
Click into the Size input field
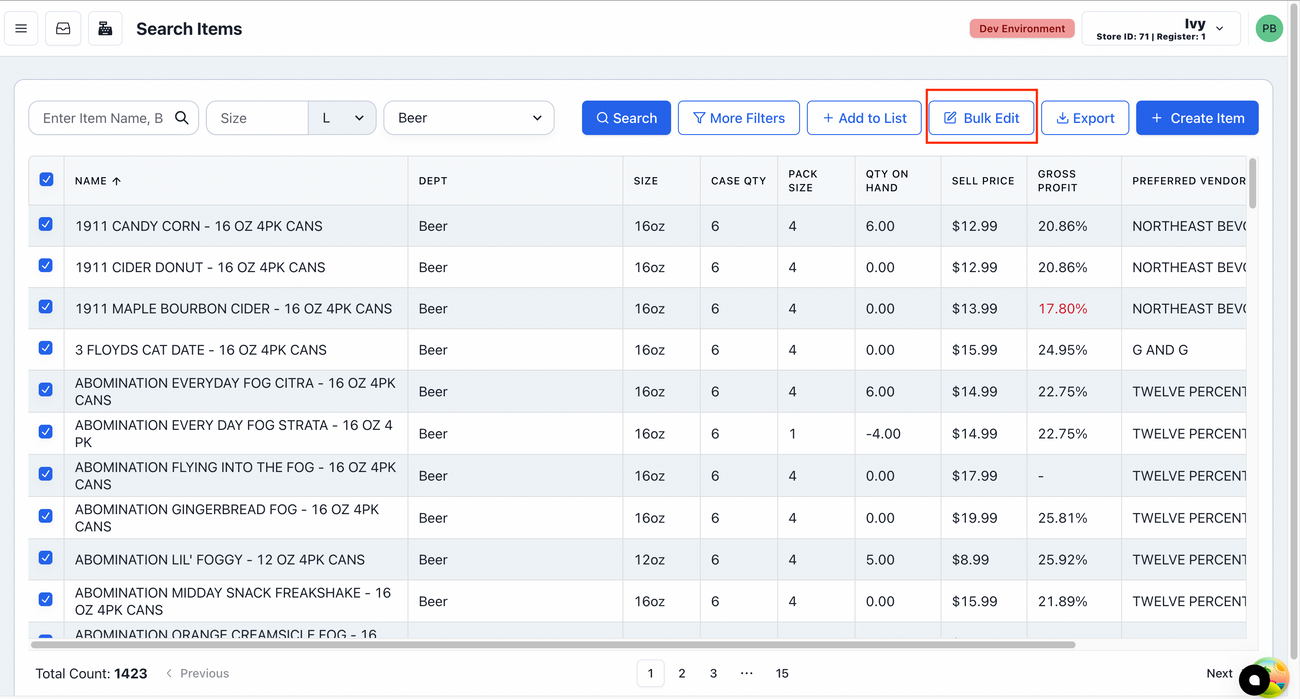tap(257, 118)
